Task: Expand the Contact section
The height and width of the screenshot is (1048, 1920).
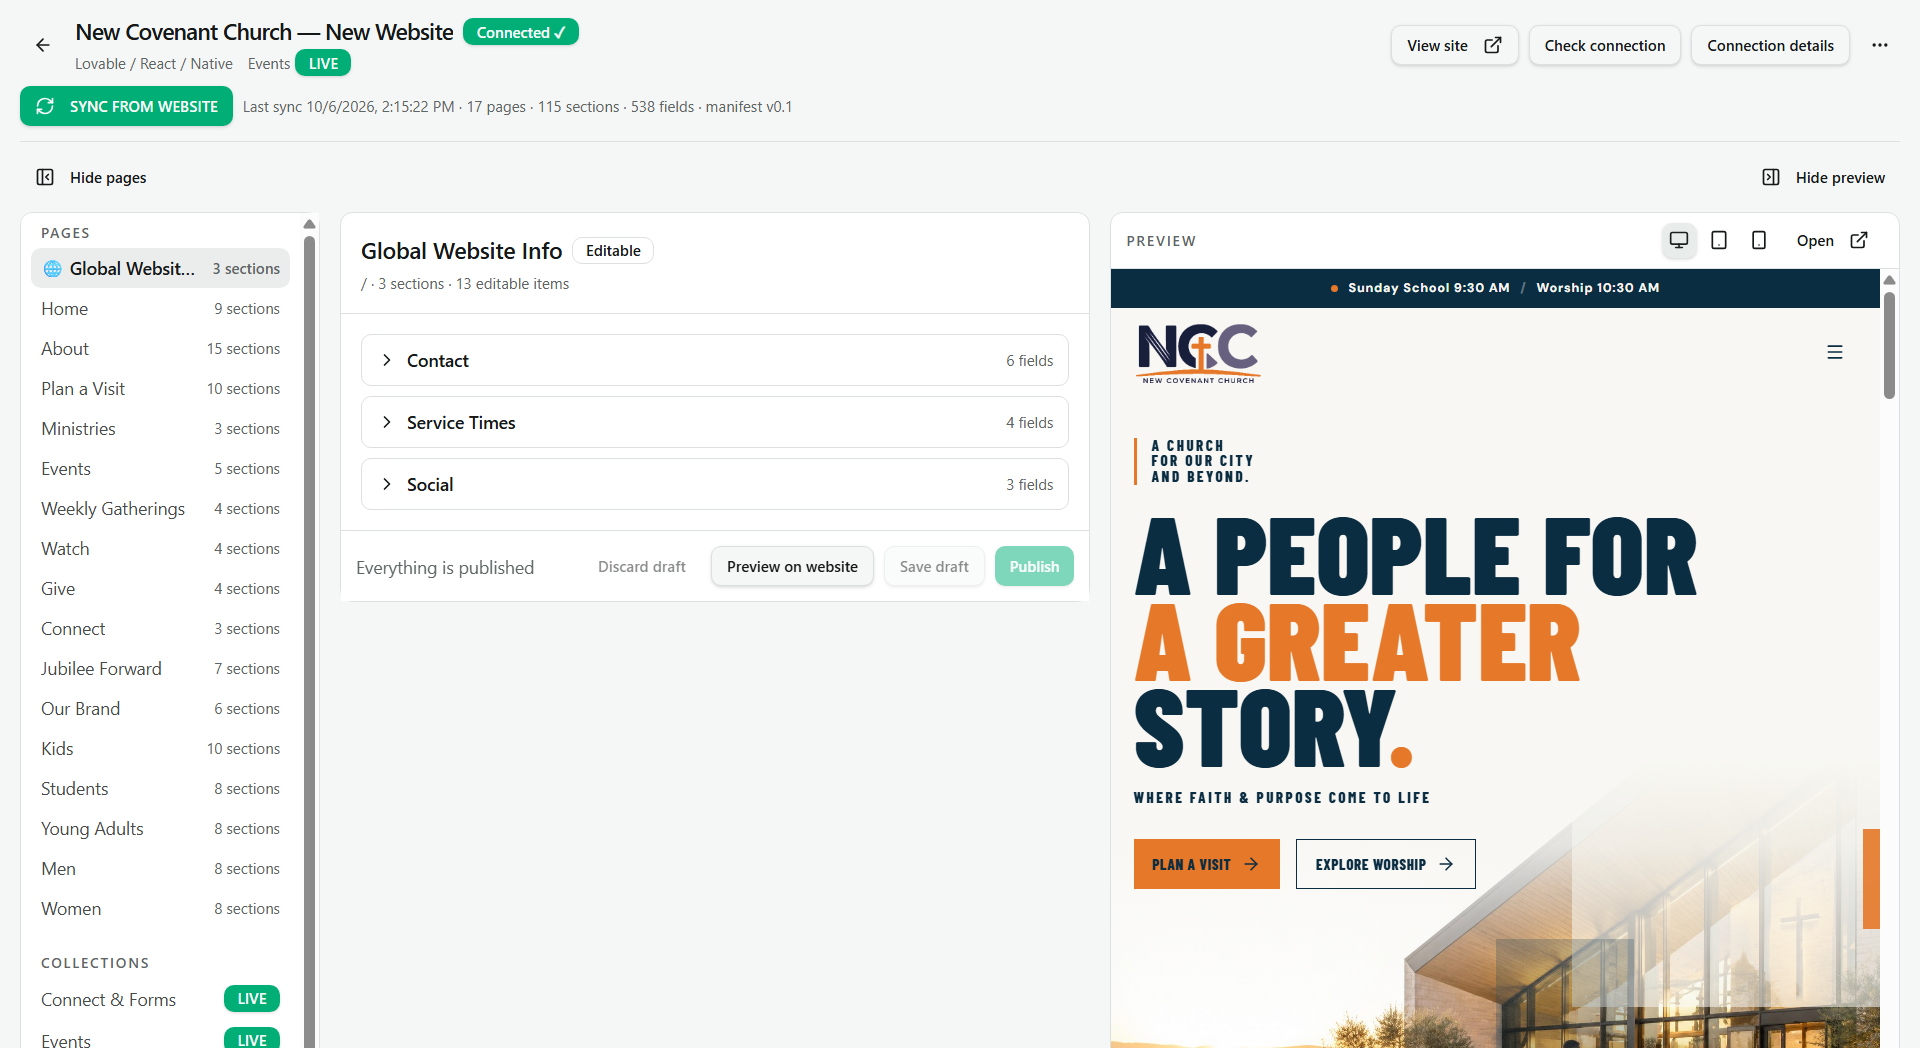Action: click(715, 360)
